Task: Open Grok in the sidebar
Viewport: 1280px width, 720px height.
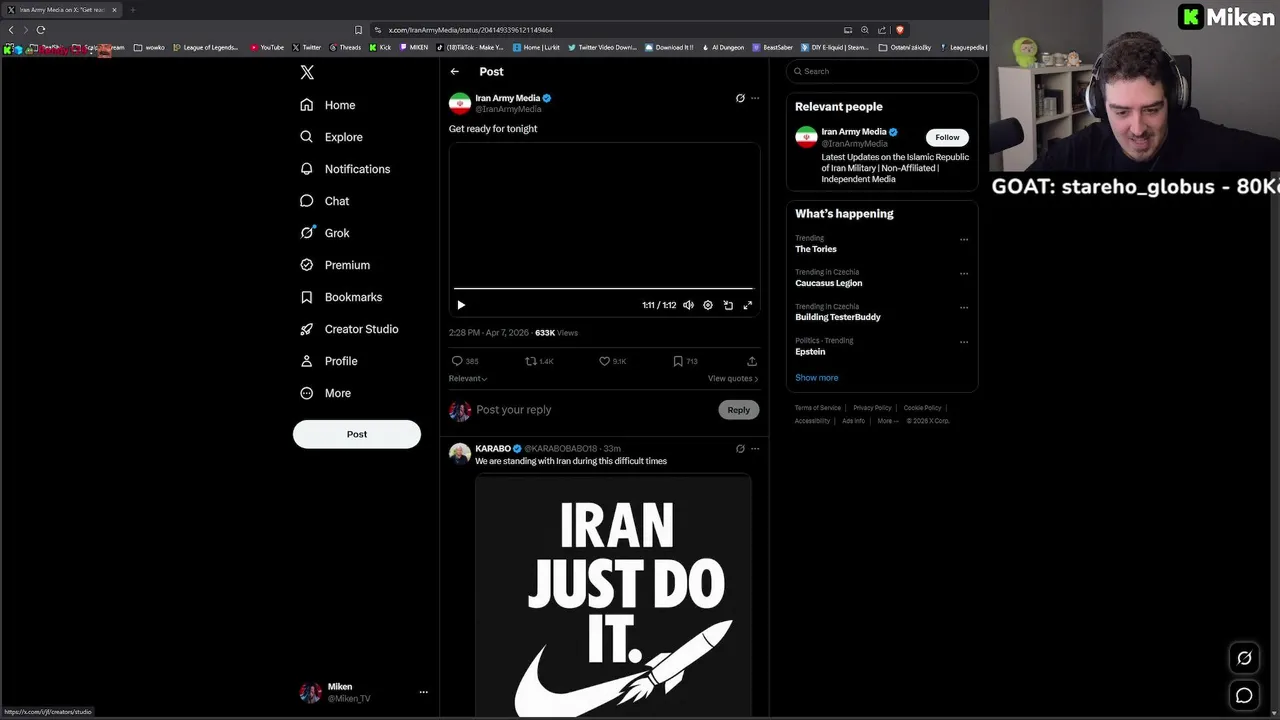Action: (325, 233)
